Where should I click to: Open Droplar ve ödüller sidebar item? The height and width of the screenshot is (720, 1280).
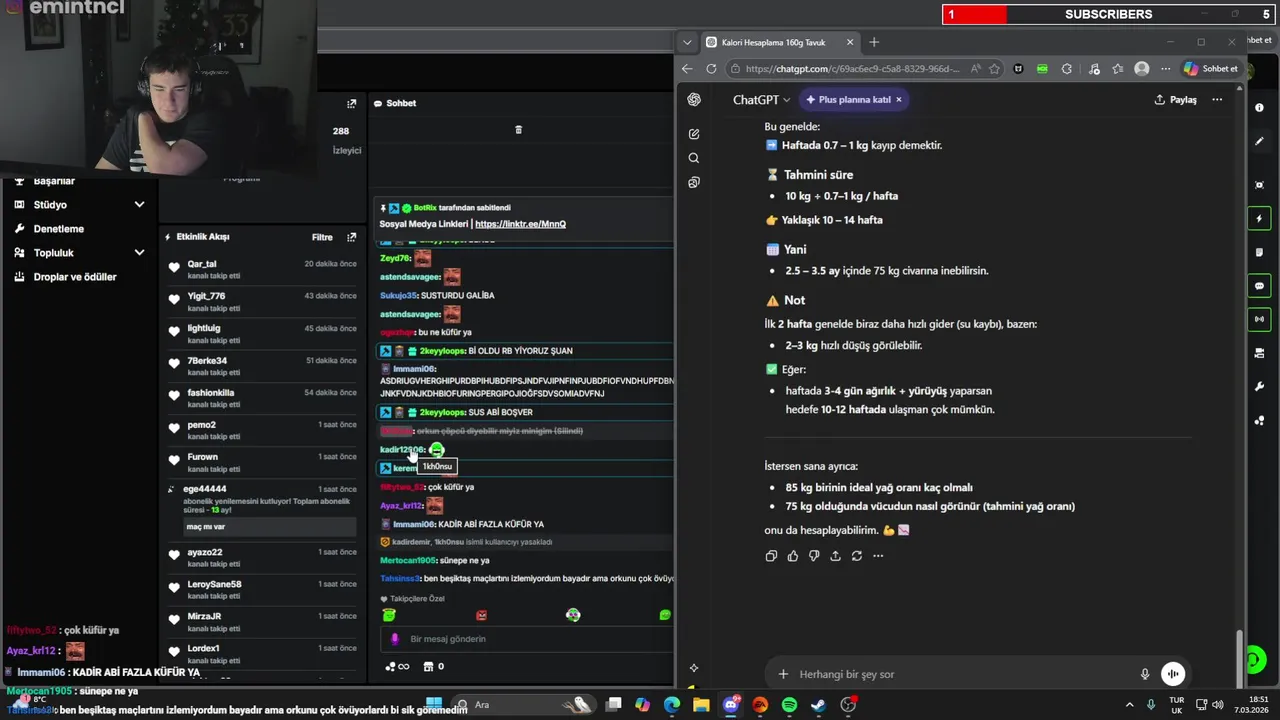[x=75, y=277]
